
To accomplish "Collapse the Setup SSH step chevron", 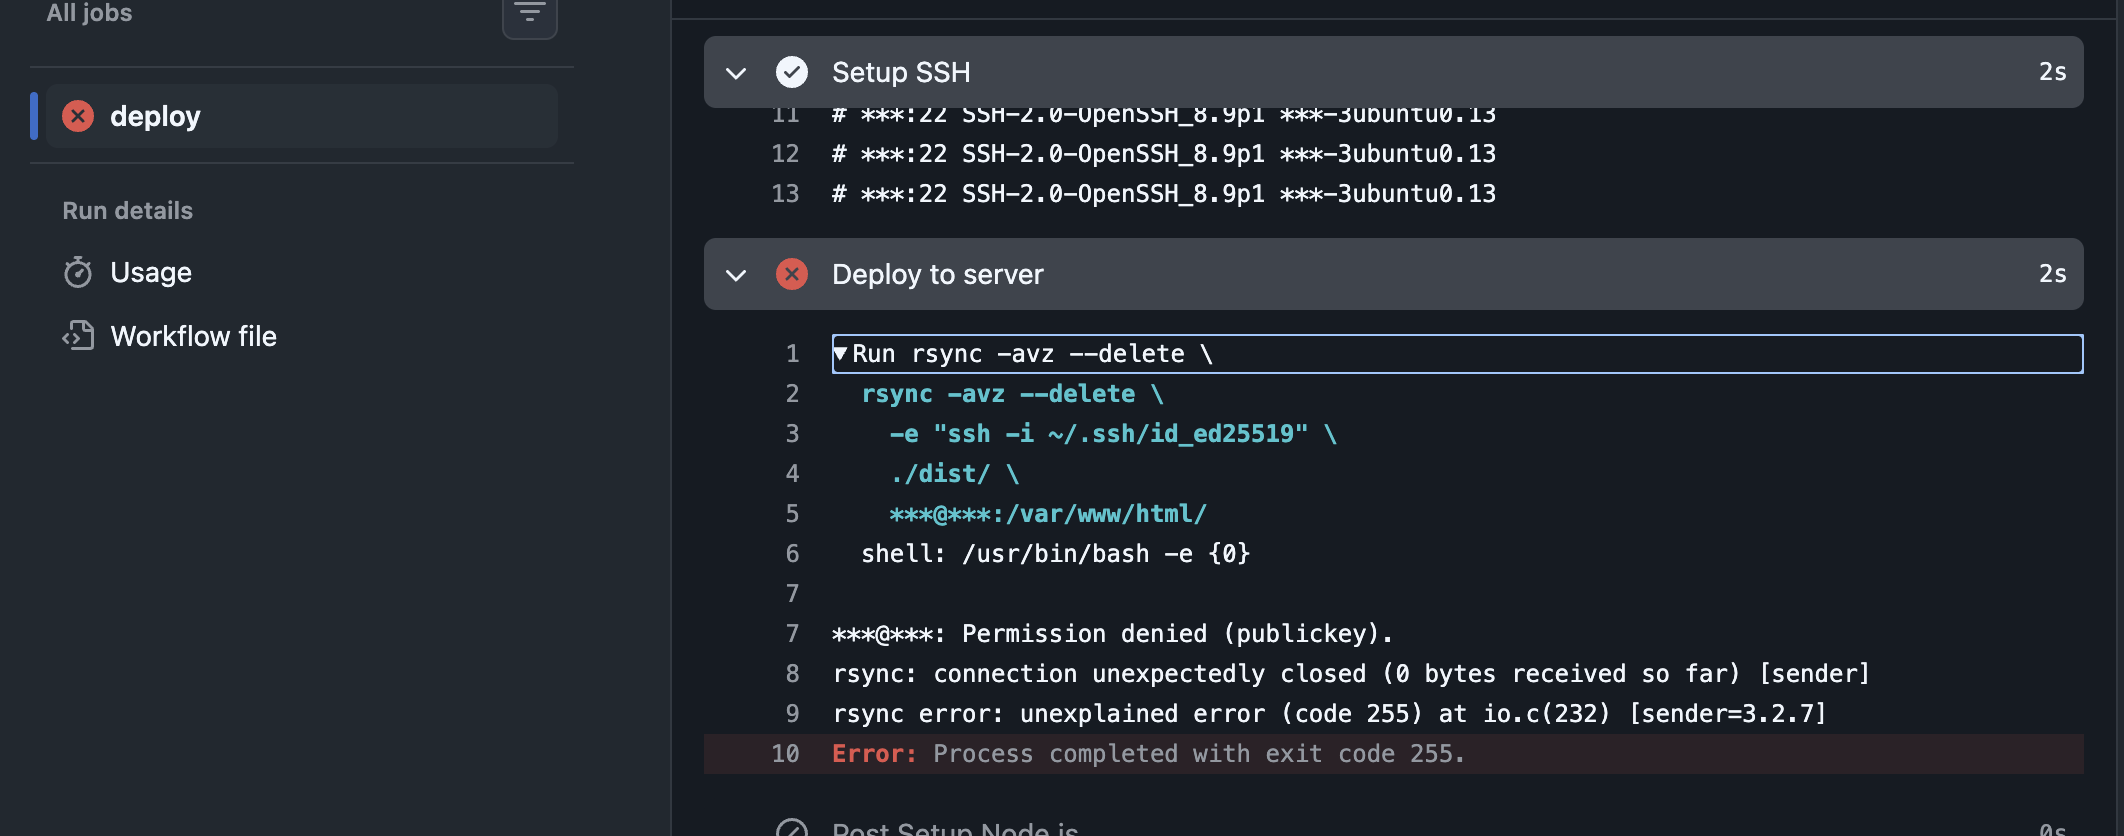I will point(736,73).
